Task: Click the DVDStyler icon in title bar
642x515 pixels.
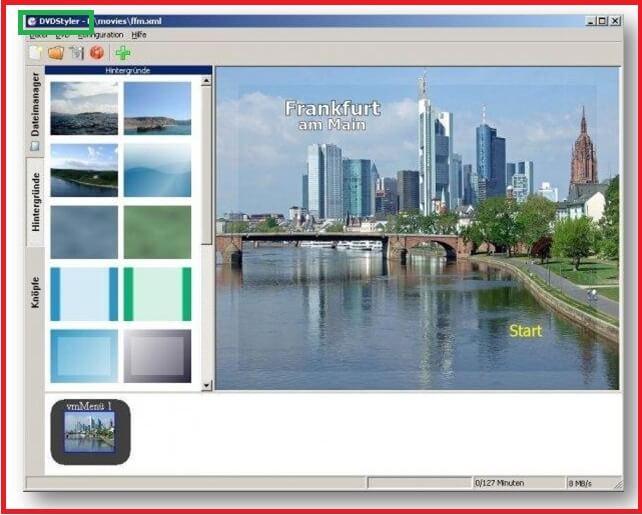Action: pos(31,21)
